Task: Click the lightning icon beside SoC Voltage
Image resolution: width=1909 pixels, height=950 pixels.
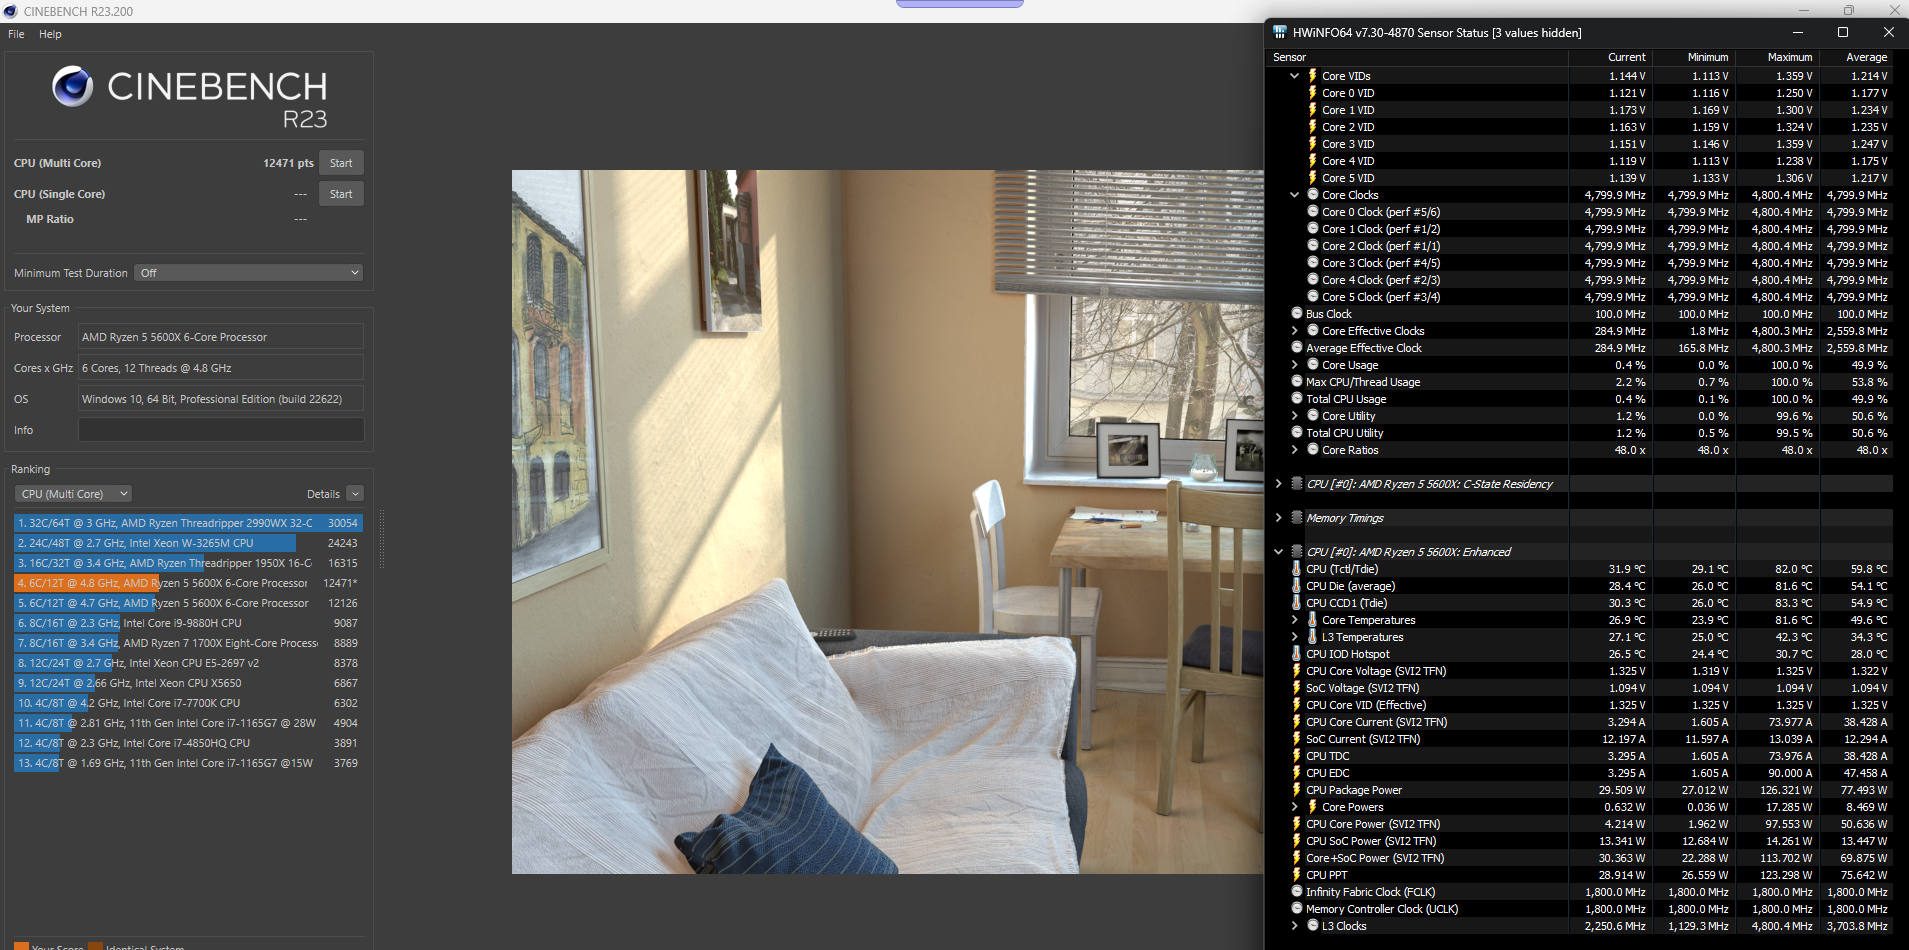Action: [1297, 687]
